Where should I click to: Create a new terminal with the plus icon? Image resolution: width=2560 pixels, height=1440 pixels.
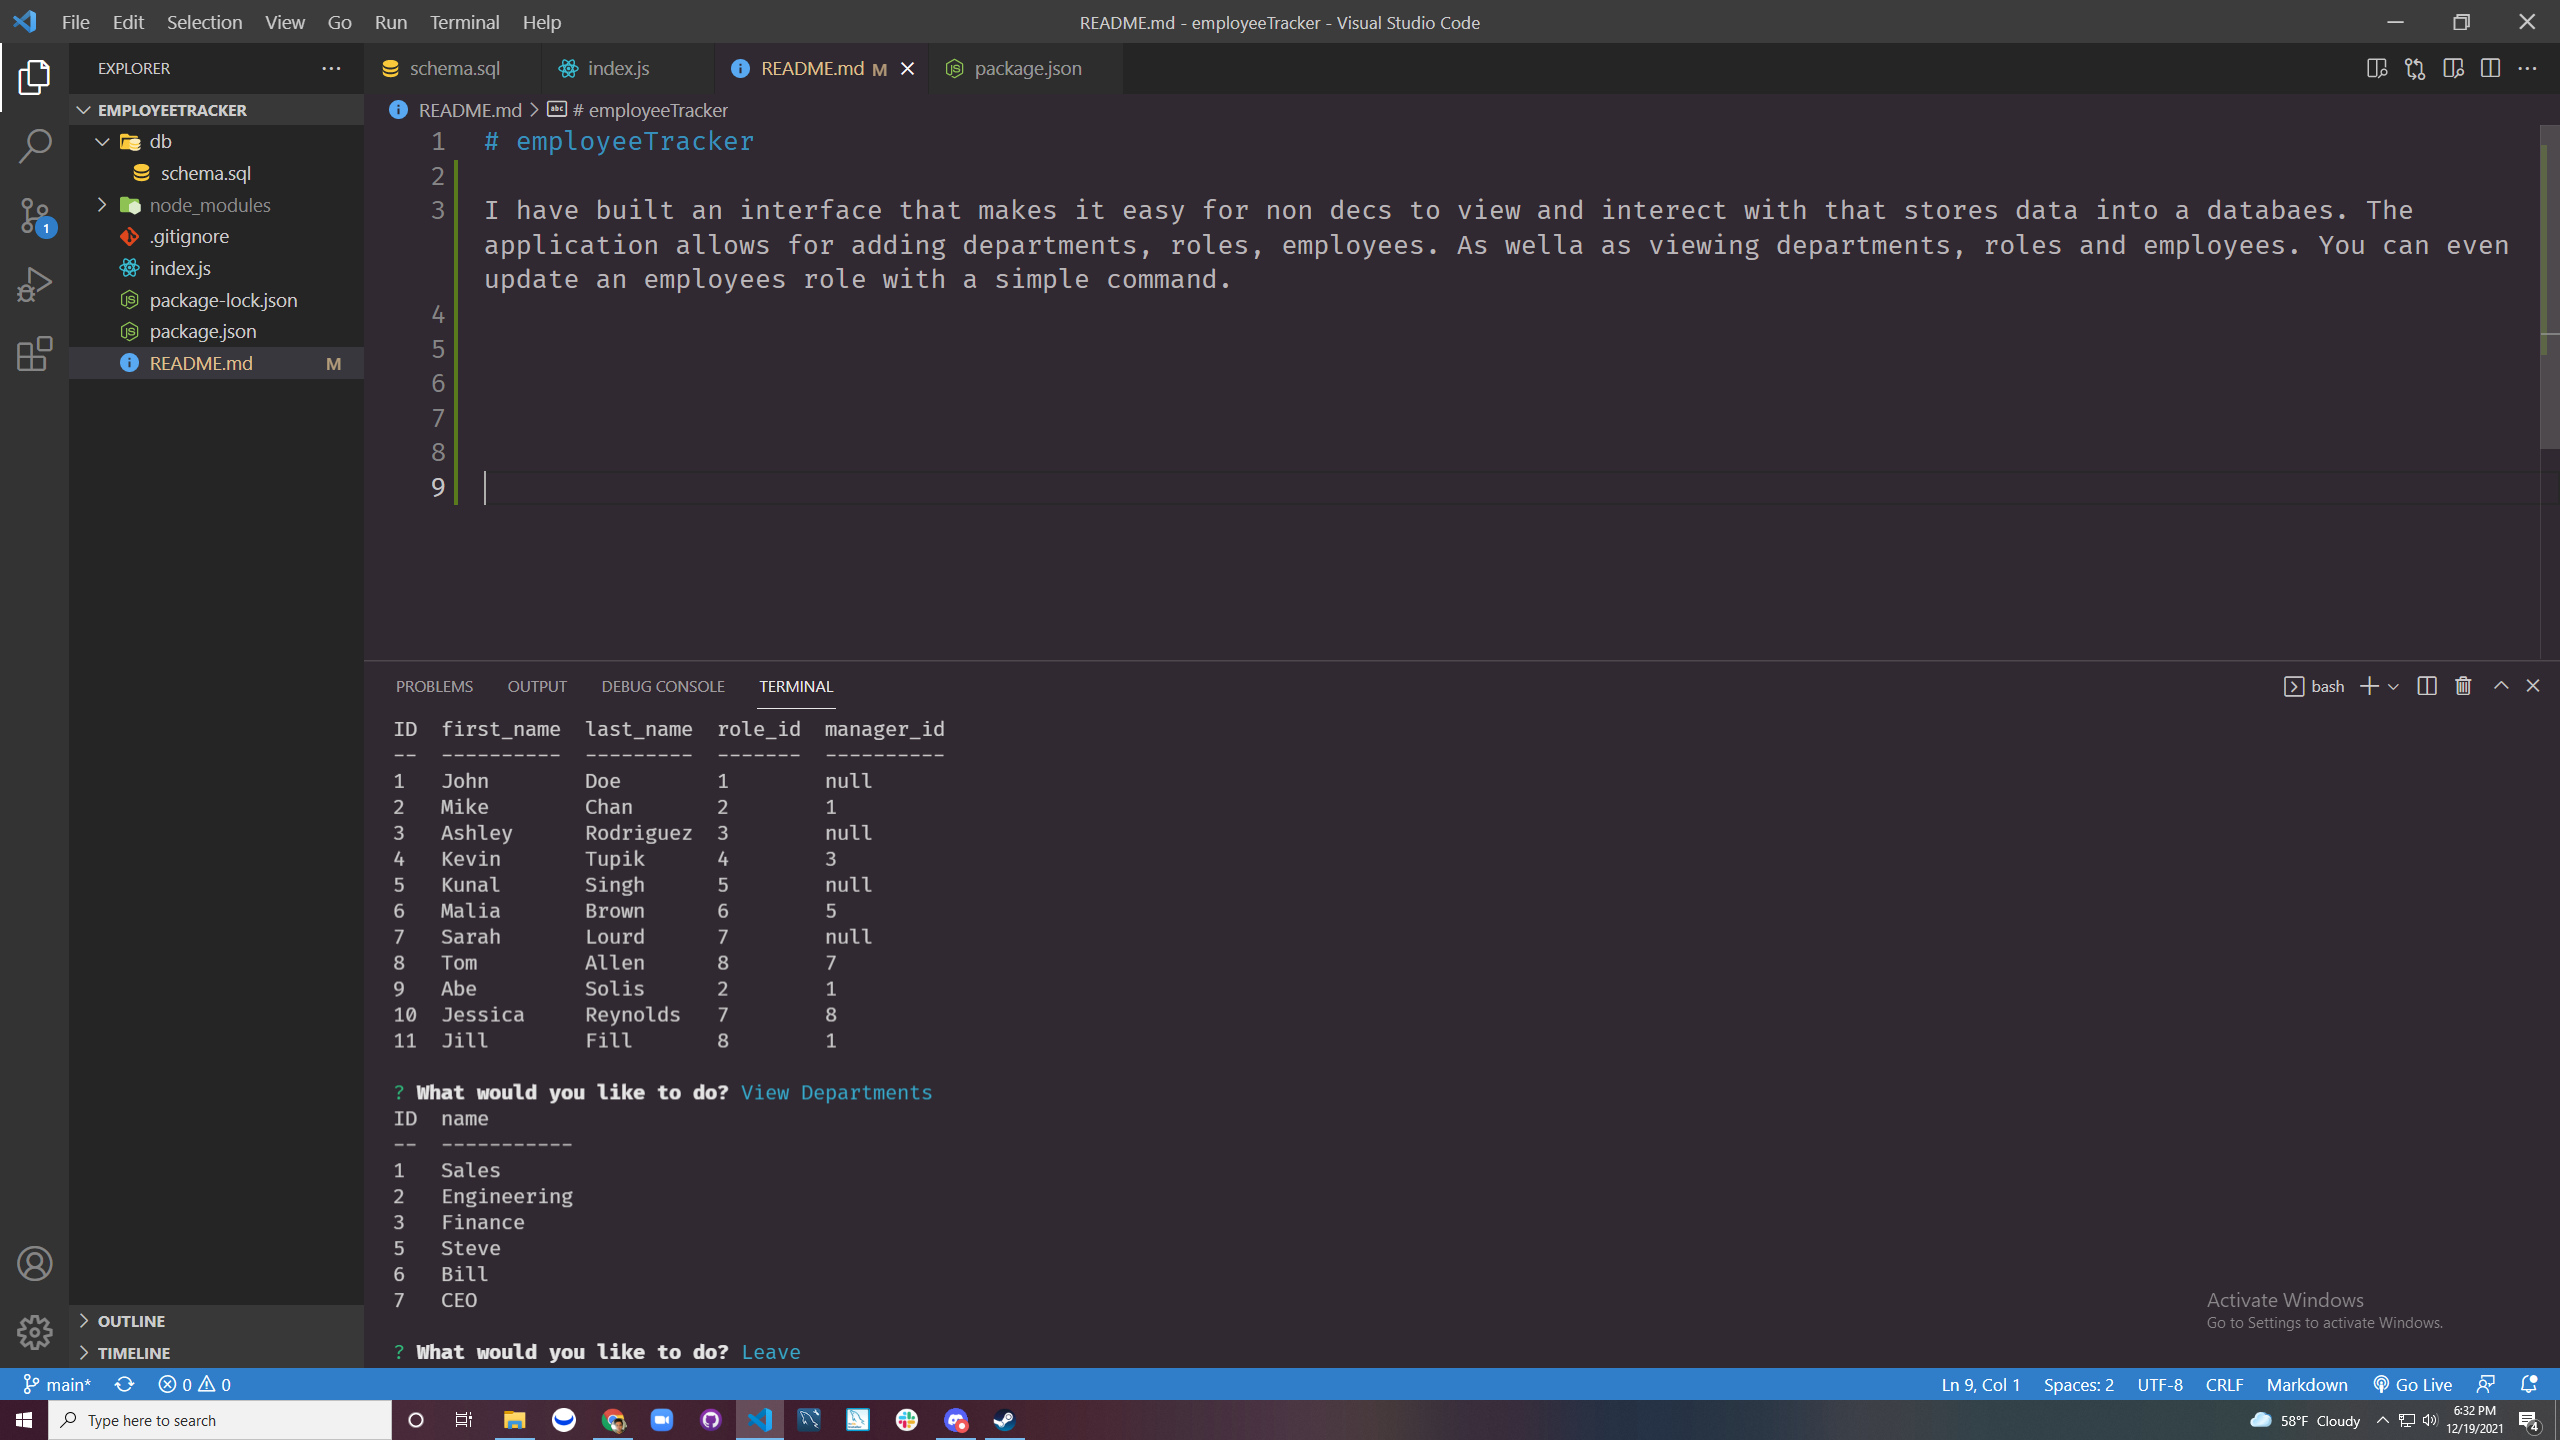[2367, 686]
